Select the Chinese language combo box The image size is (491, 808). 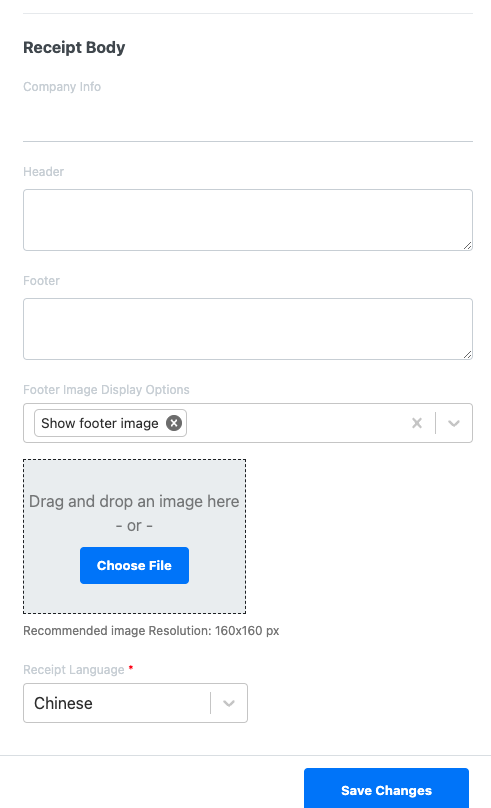[136, 703]
